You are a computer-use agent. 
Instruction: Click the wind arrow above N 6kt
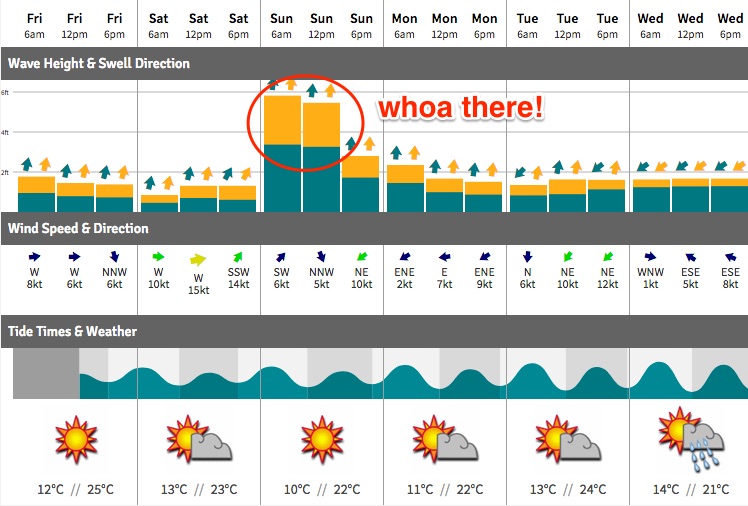tap(527, 257)
